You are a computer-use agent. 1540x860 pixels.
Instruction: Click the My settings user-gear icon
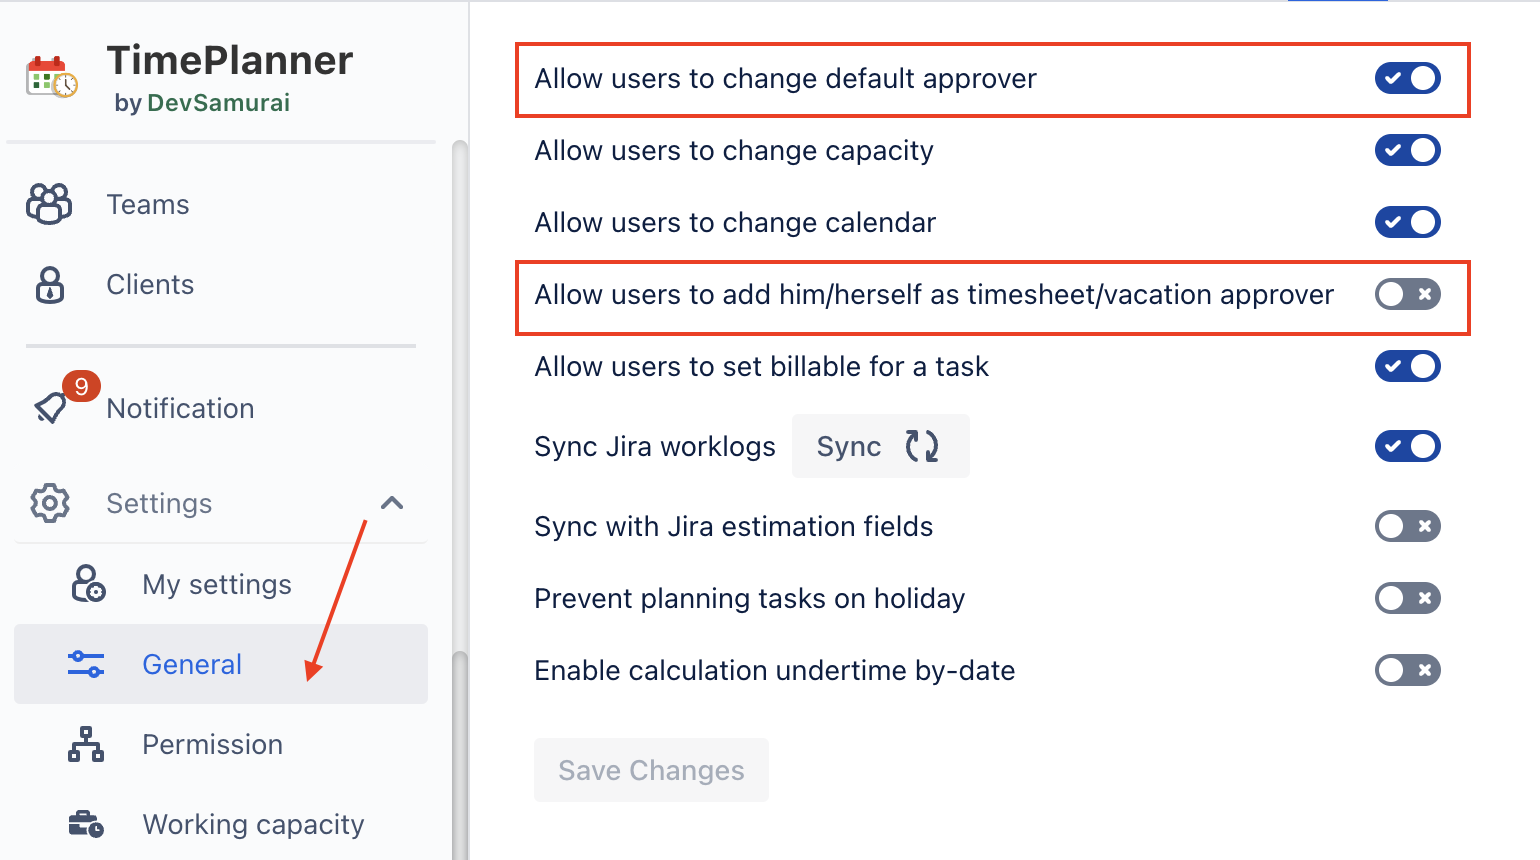88,584
